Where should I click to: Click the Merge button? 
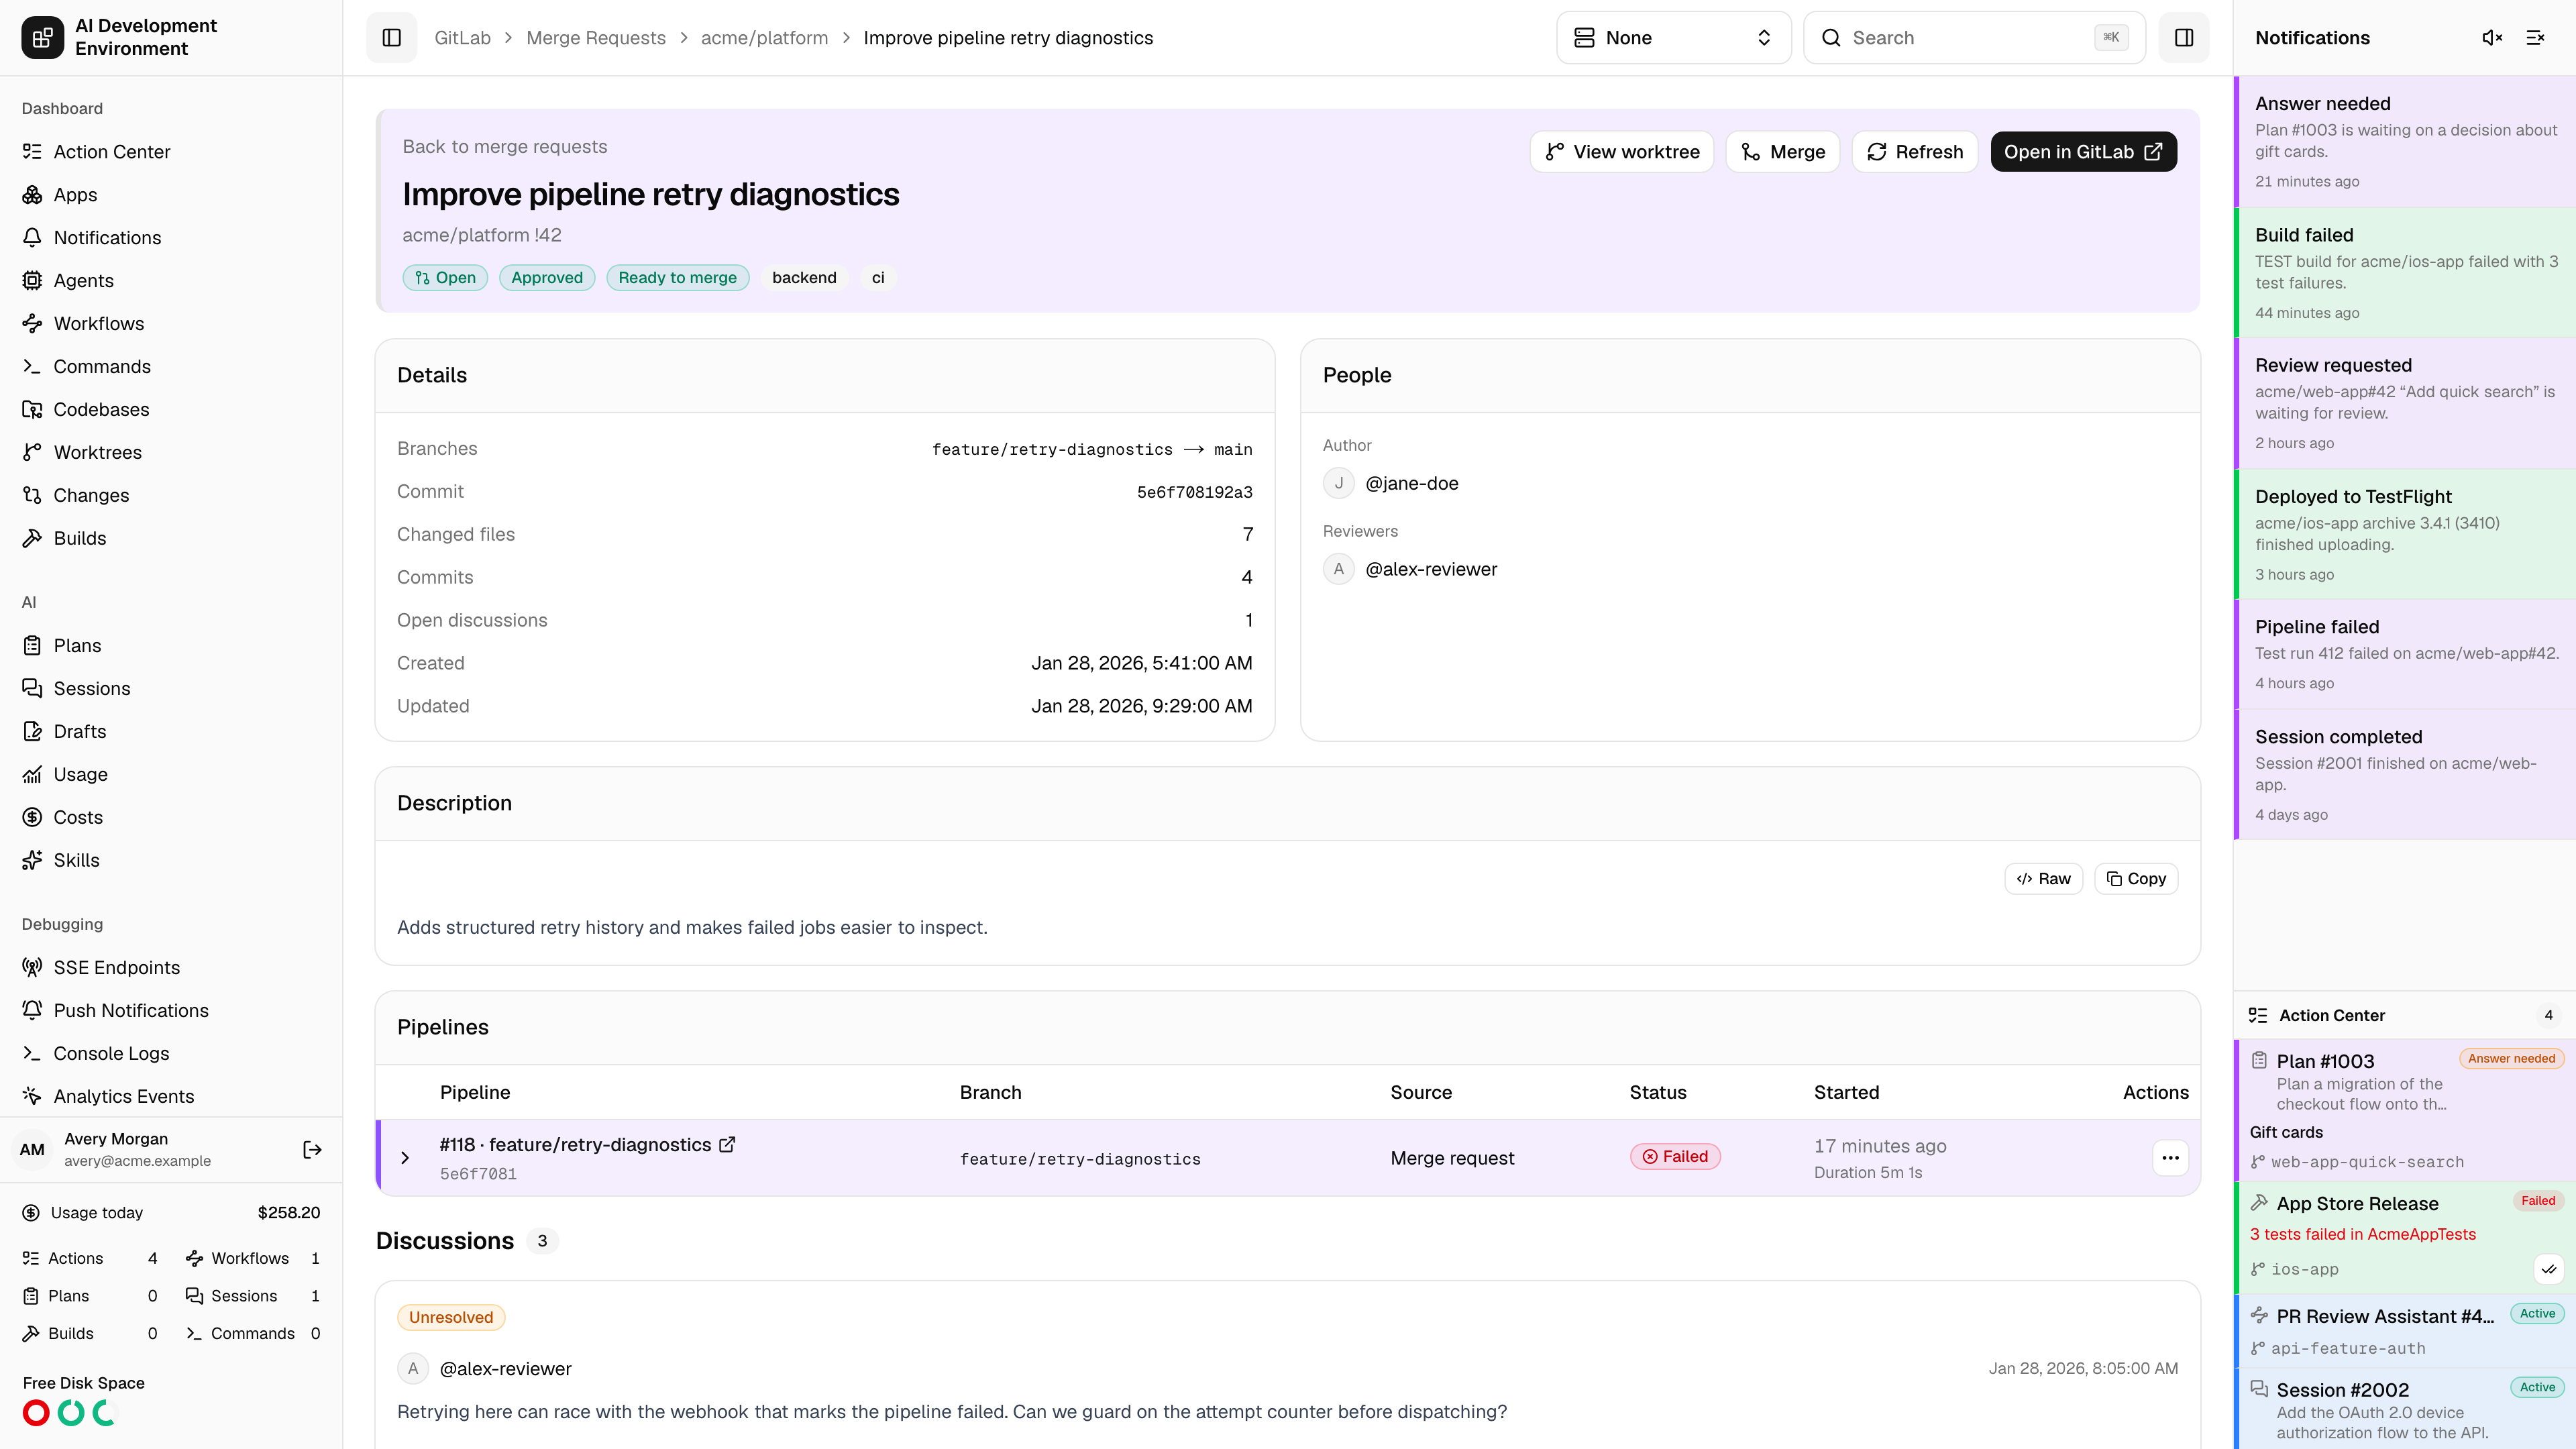1782,152
